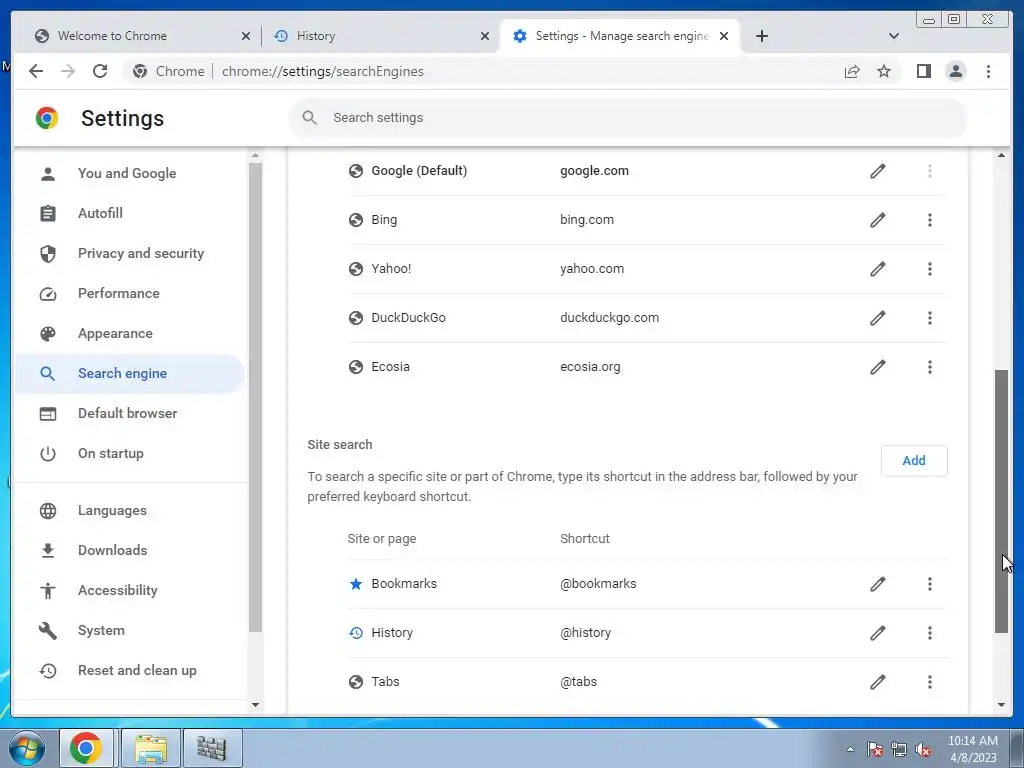Close the Welcome to Chrome tab
Screen dimensions: 1024x768
click(x=246, y=37)
